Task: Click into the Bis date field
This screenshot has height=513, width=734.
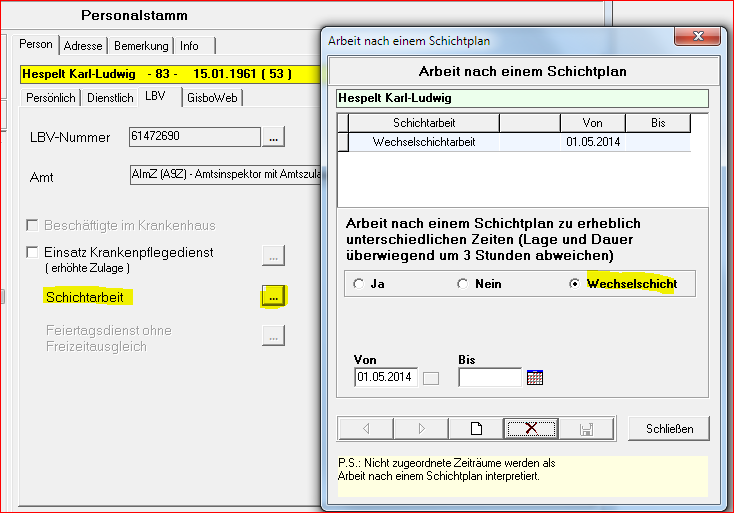Action: (x=489, y=378)
